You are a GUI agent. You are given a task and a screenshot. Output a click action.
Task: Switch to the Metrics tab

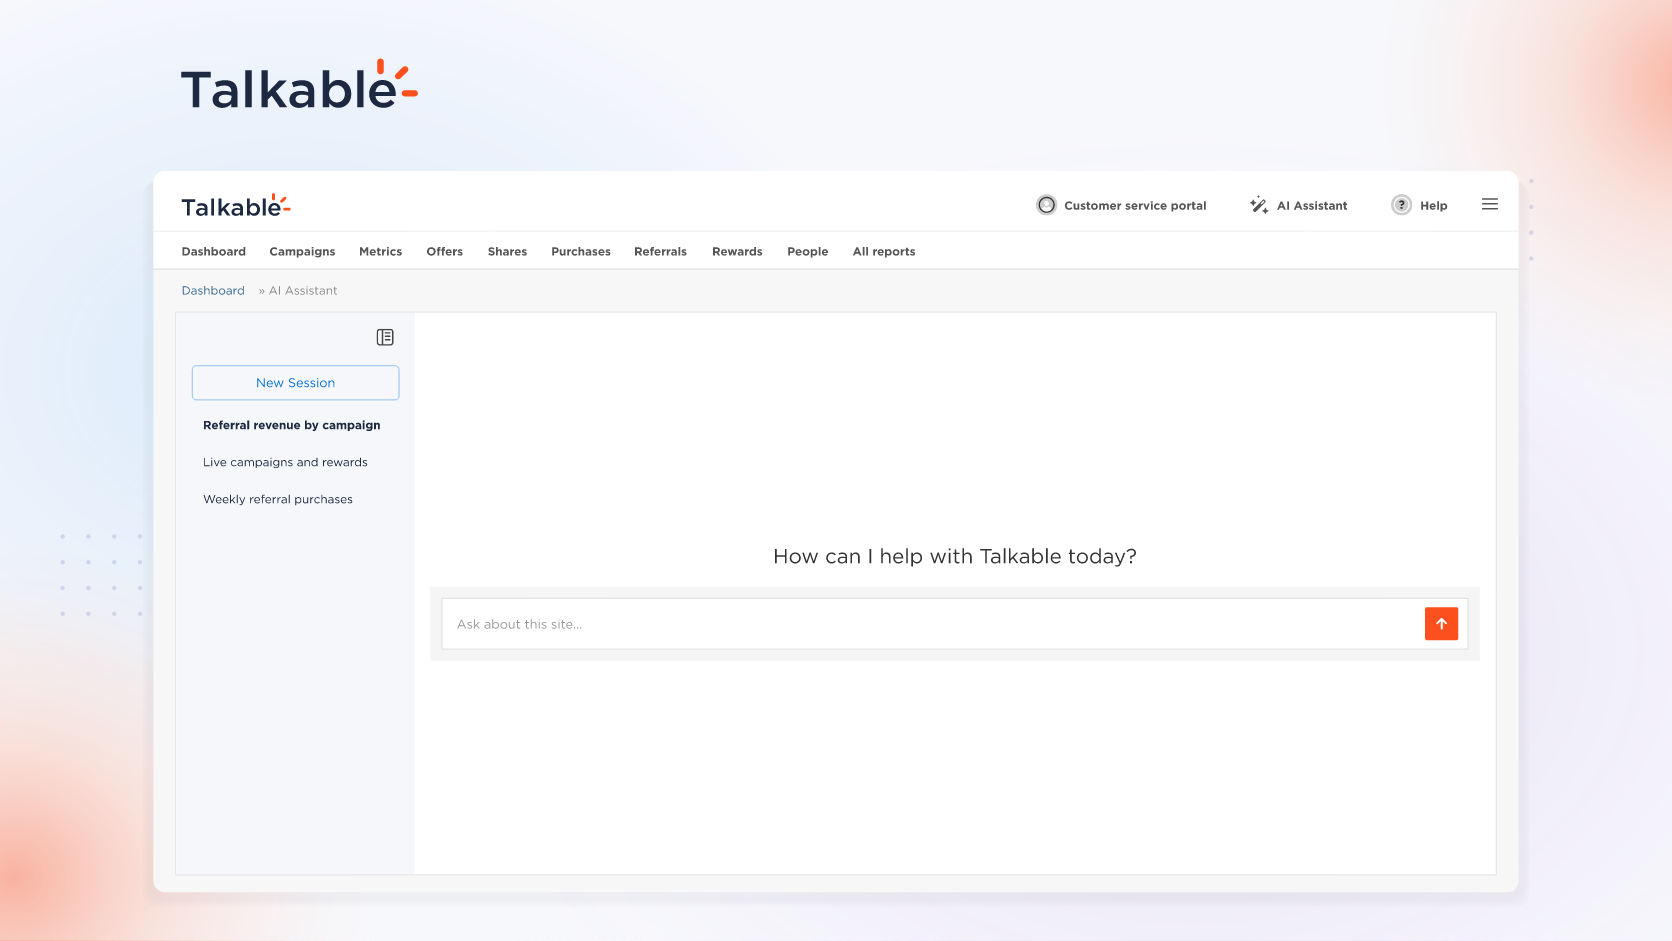381,252
